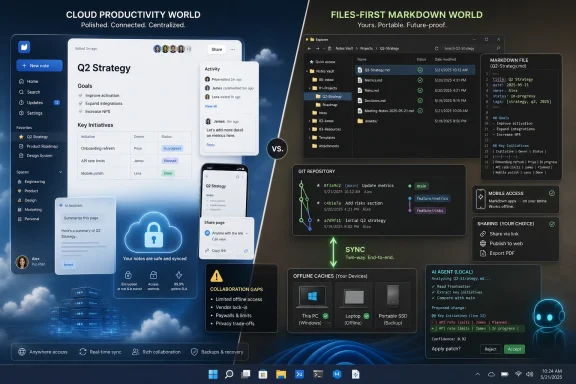Click Insert in the AI Assistant card

68,265
